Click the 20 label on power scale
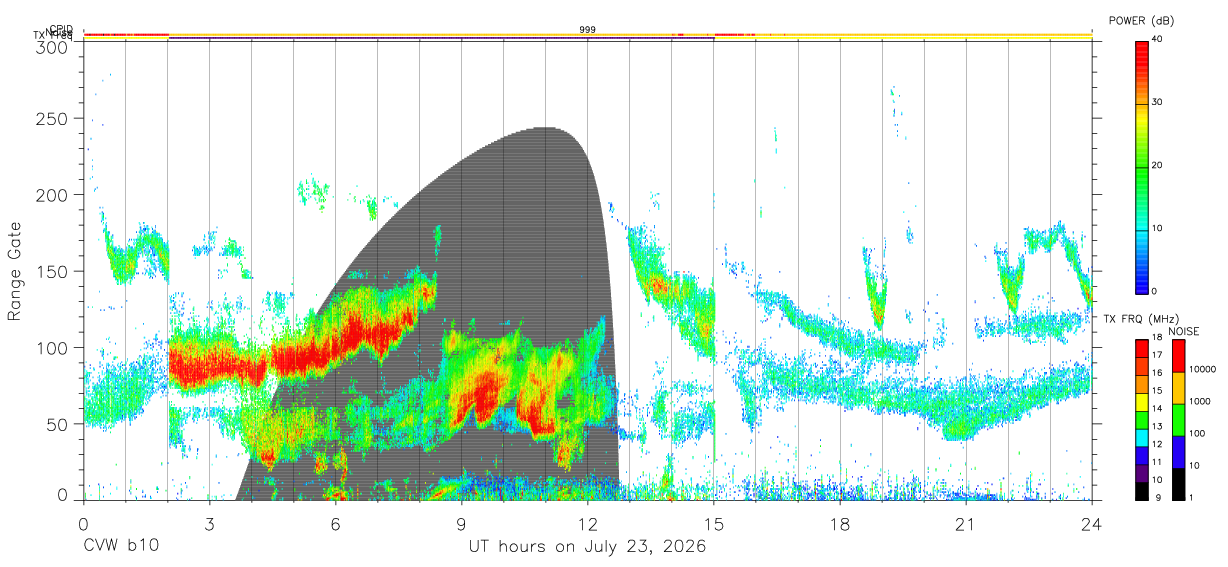This screenshot has height=567, width=1228. pos(1157,166)
